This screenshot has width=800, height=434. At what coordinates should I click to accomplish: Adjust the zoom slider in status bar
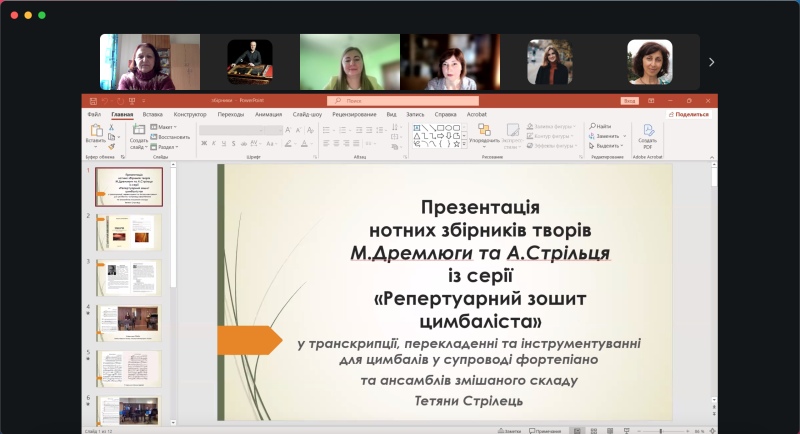tap(660, 431)
